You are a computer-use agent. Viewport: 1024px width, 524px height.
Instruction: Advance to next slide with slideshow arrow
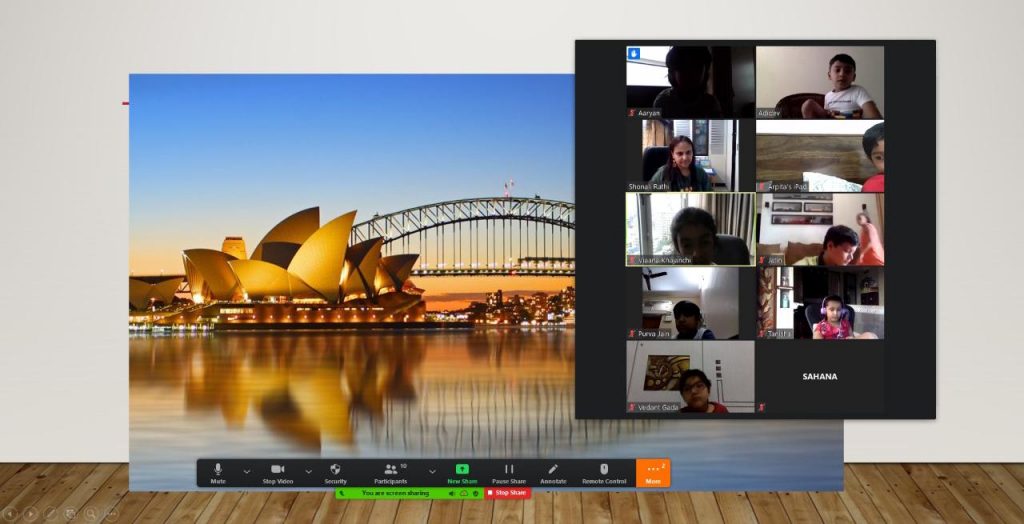coord(31,514)
